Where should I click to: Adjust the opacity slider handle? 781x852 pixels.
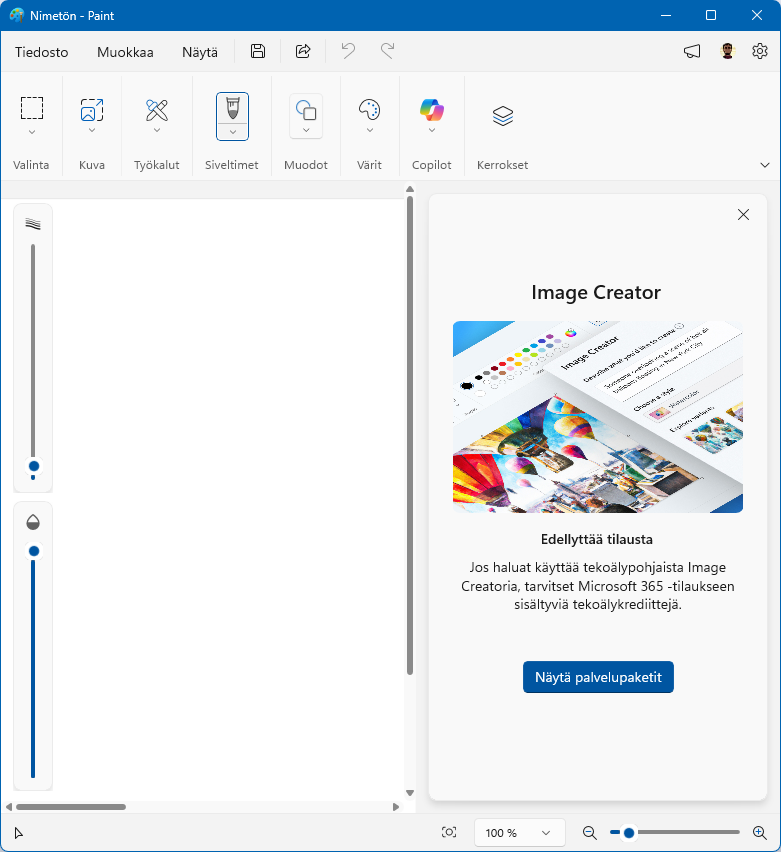(34, 552)
